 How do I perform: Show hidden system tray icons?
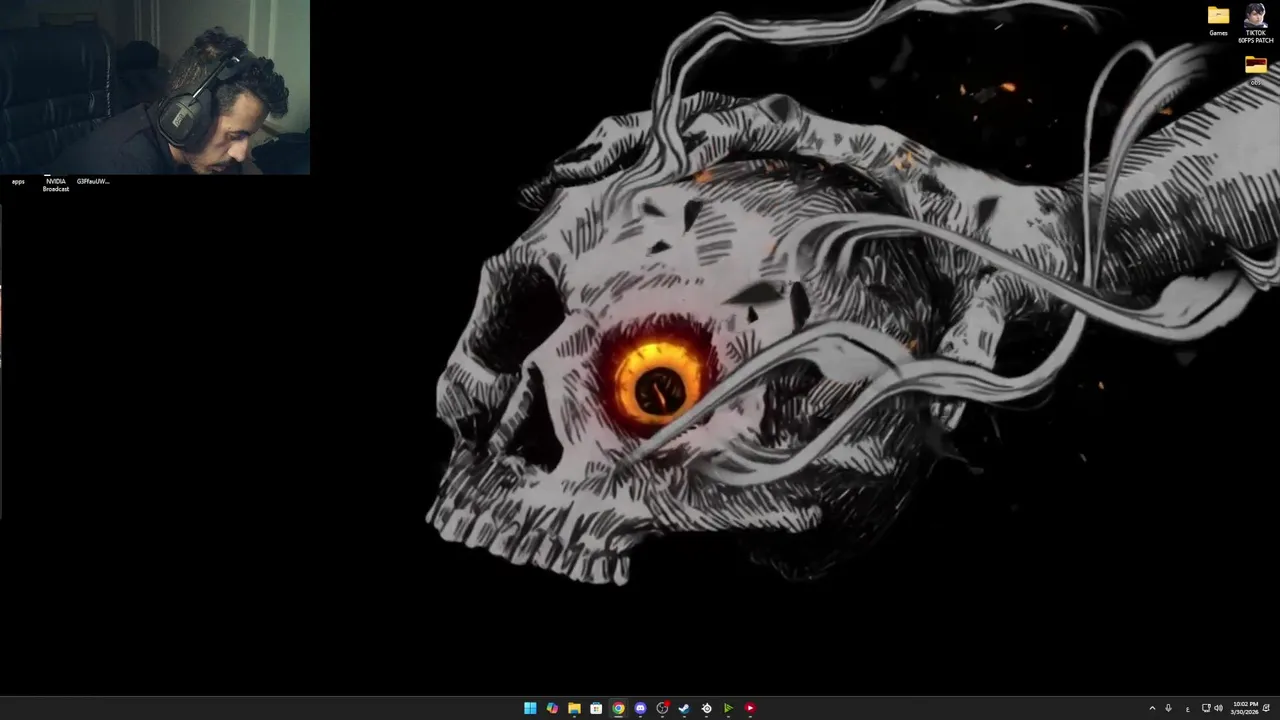(x=1151, y=708)
